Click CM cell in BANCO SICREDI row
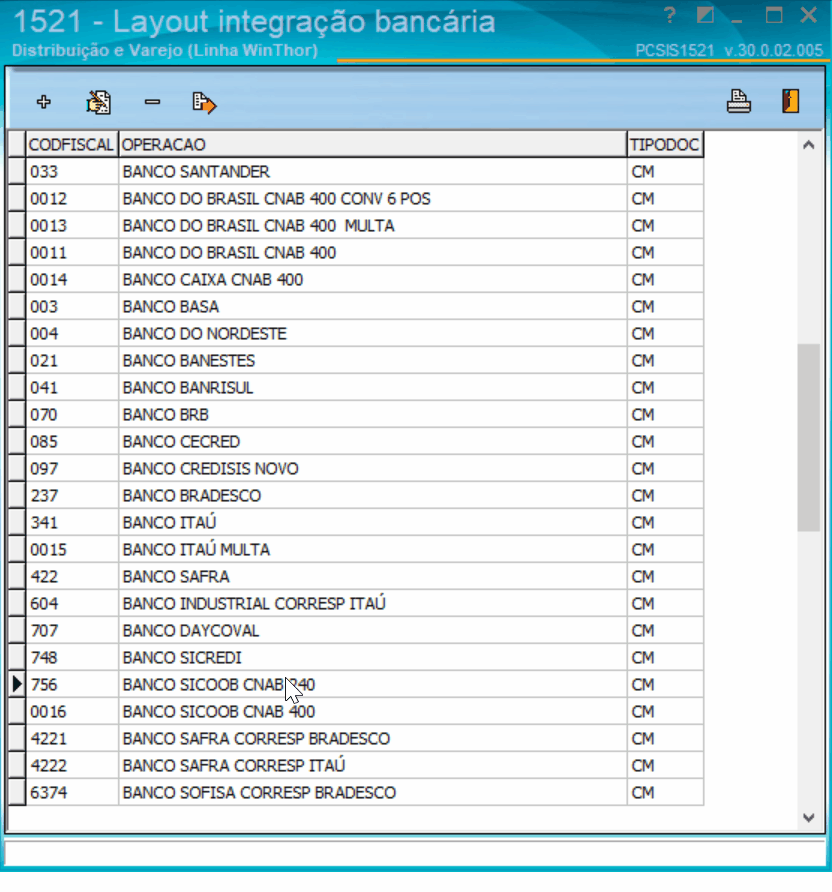This screenshot has height=892, width=832. 665,658
